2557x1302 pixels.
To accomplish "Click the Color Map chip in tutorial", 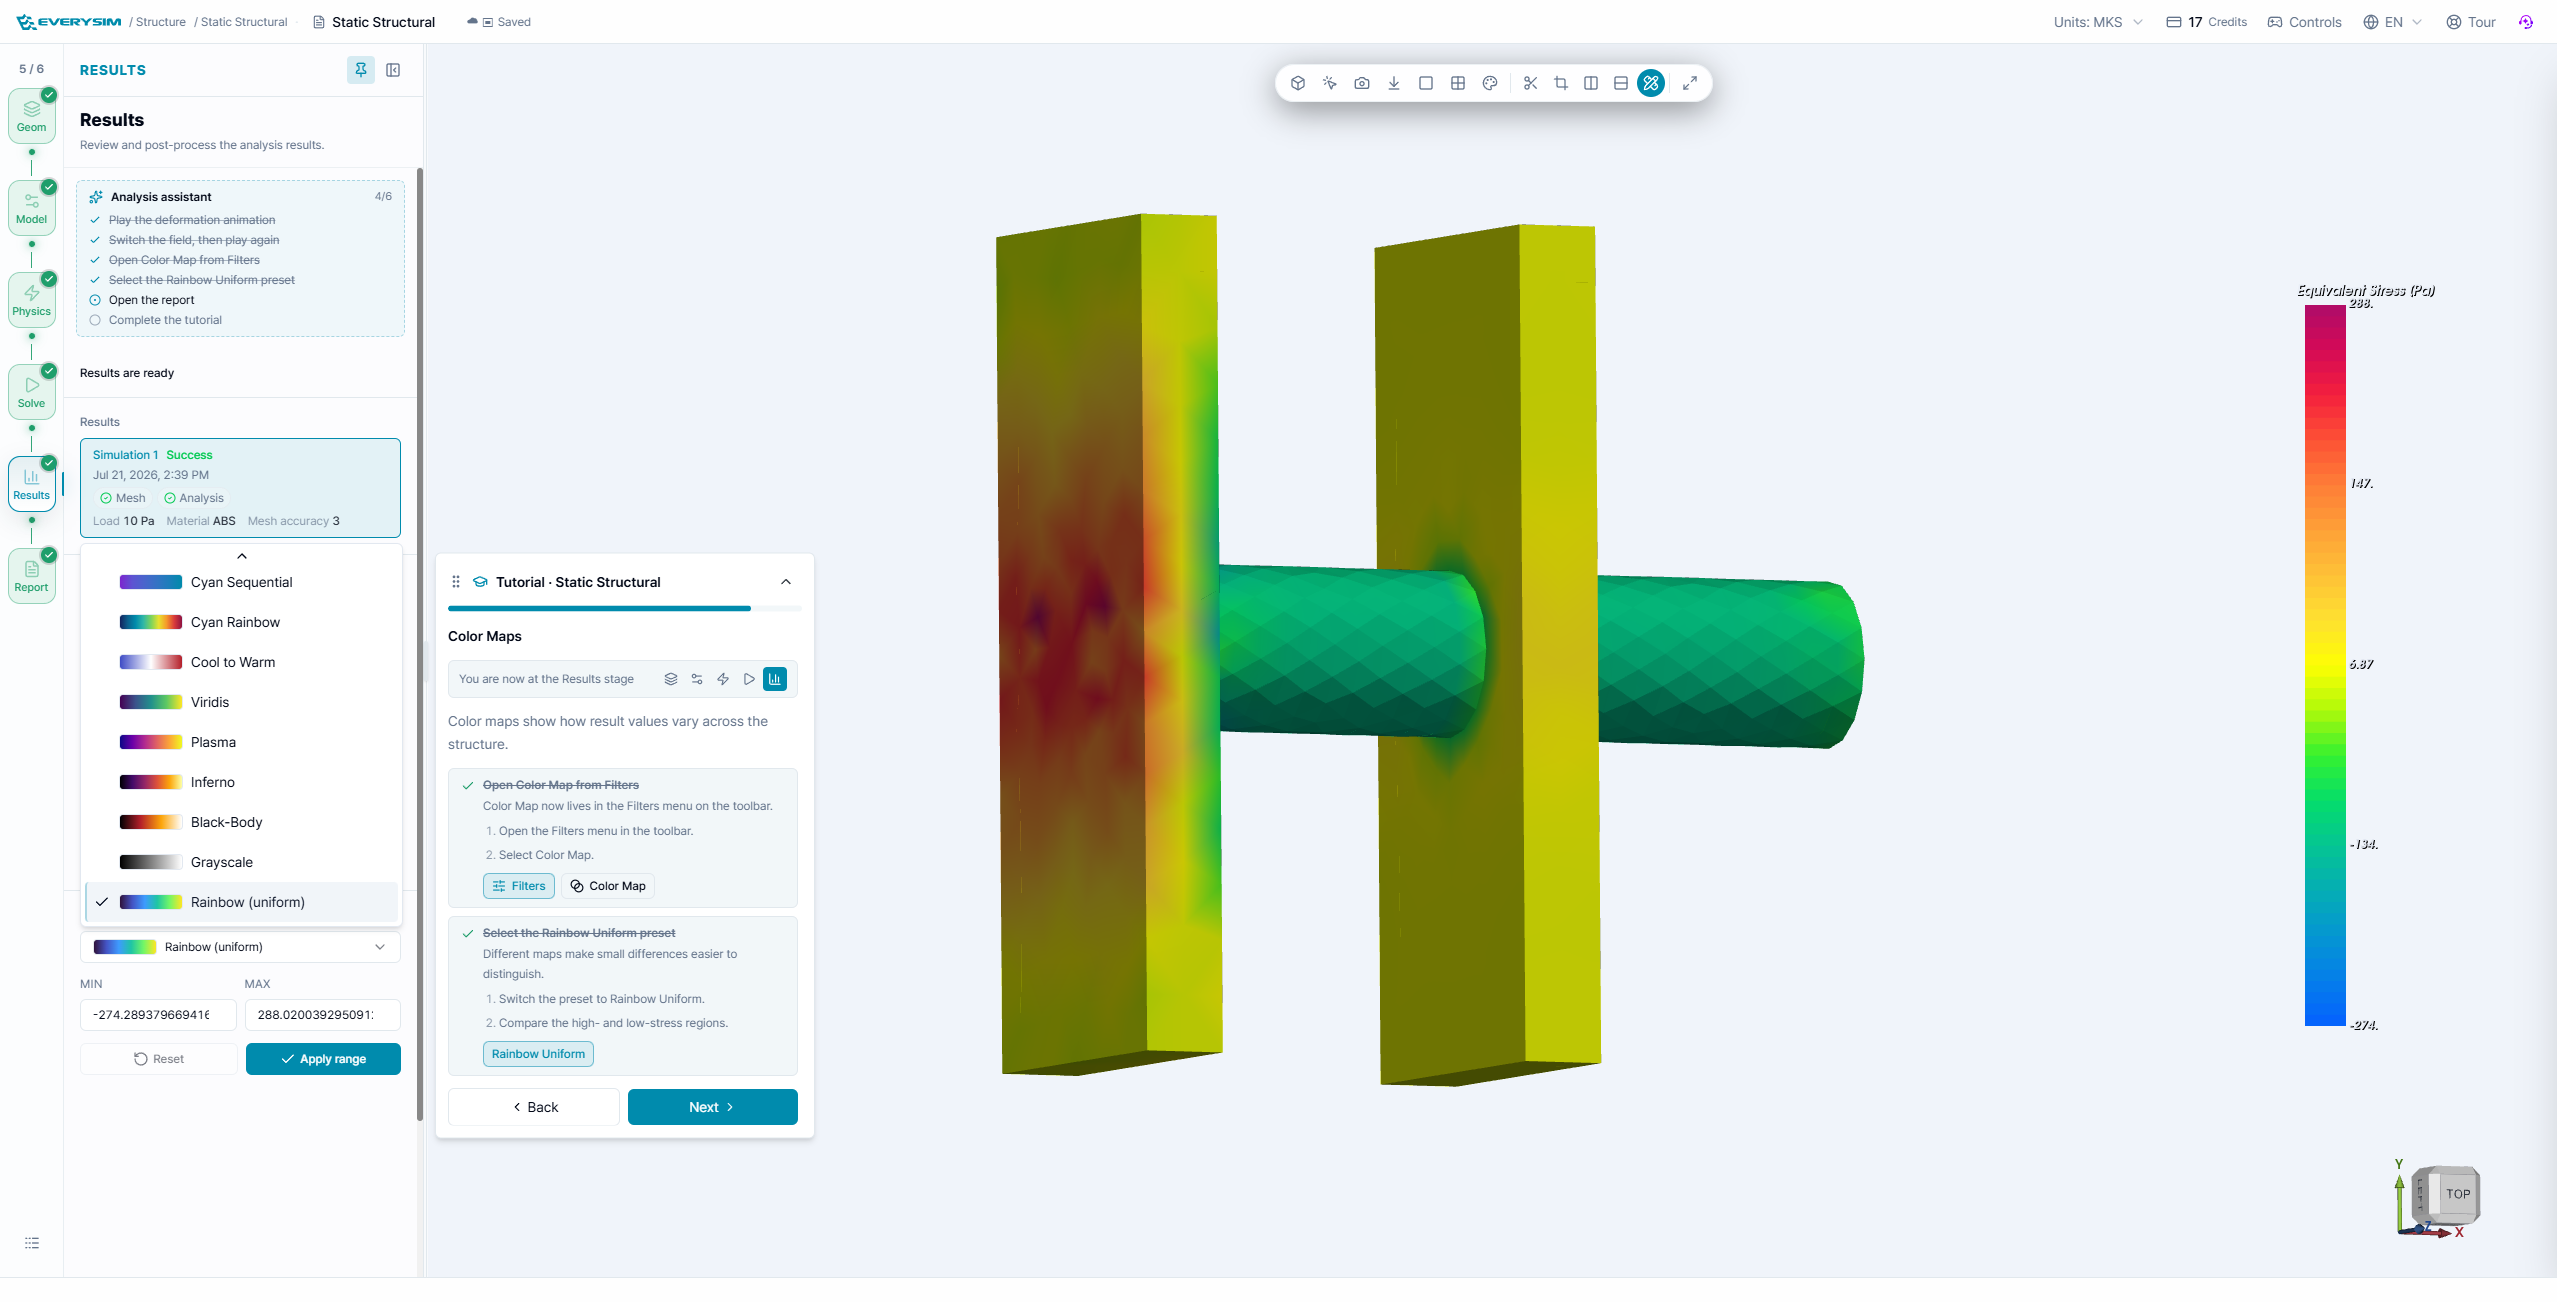I will click(x=608, y=886).
